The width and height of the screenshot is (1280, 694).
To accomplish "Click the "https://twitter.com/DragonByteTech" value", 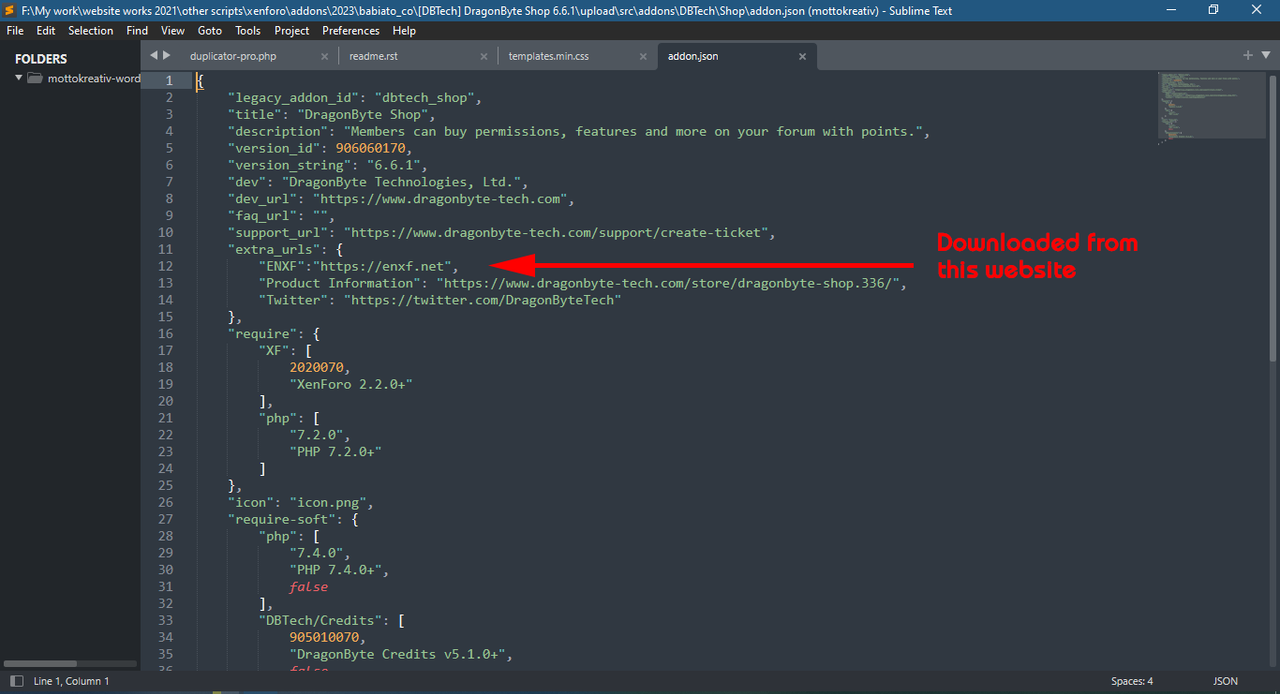I will pyautogui.click(x=482, y=300).
